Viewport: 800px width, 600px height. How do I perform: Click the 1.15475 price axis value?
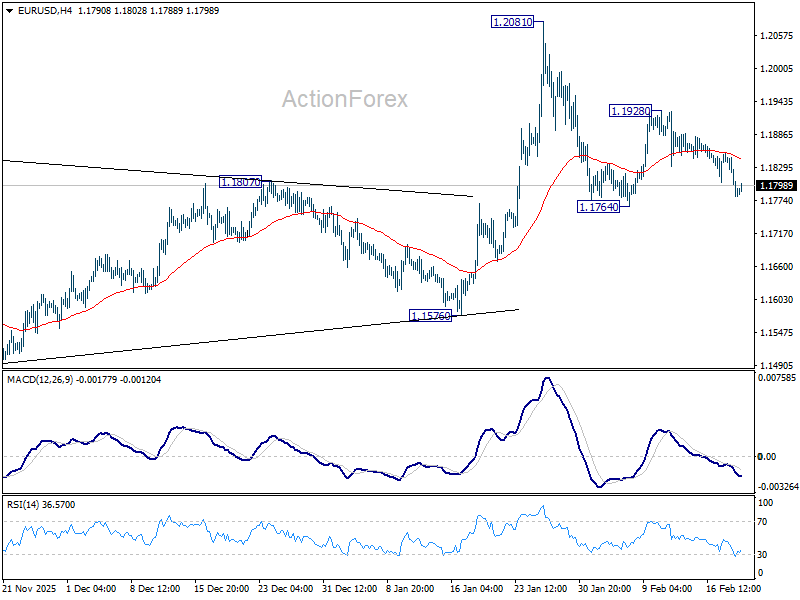tap(777, 333)
